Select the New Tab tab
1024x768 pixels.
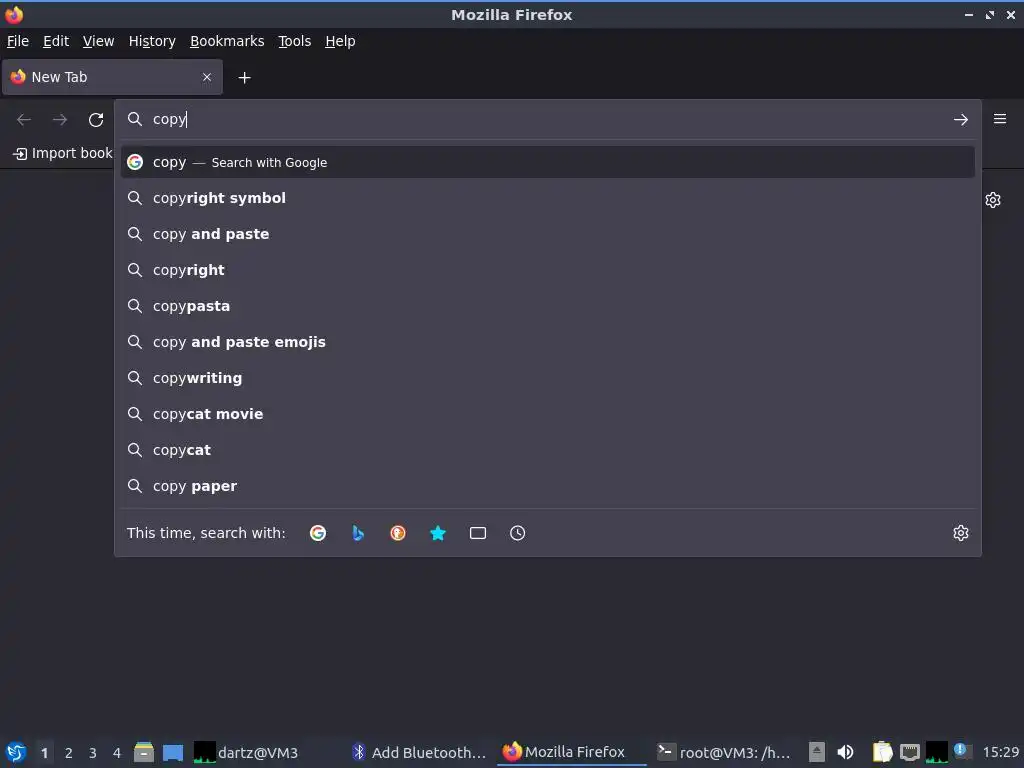pos(112,77)
